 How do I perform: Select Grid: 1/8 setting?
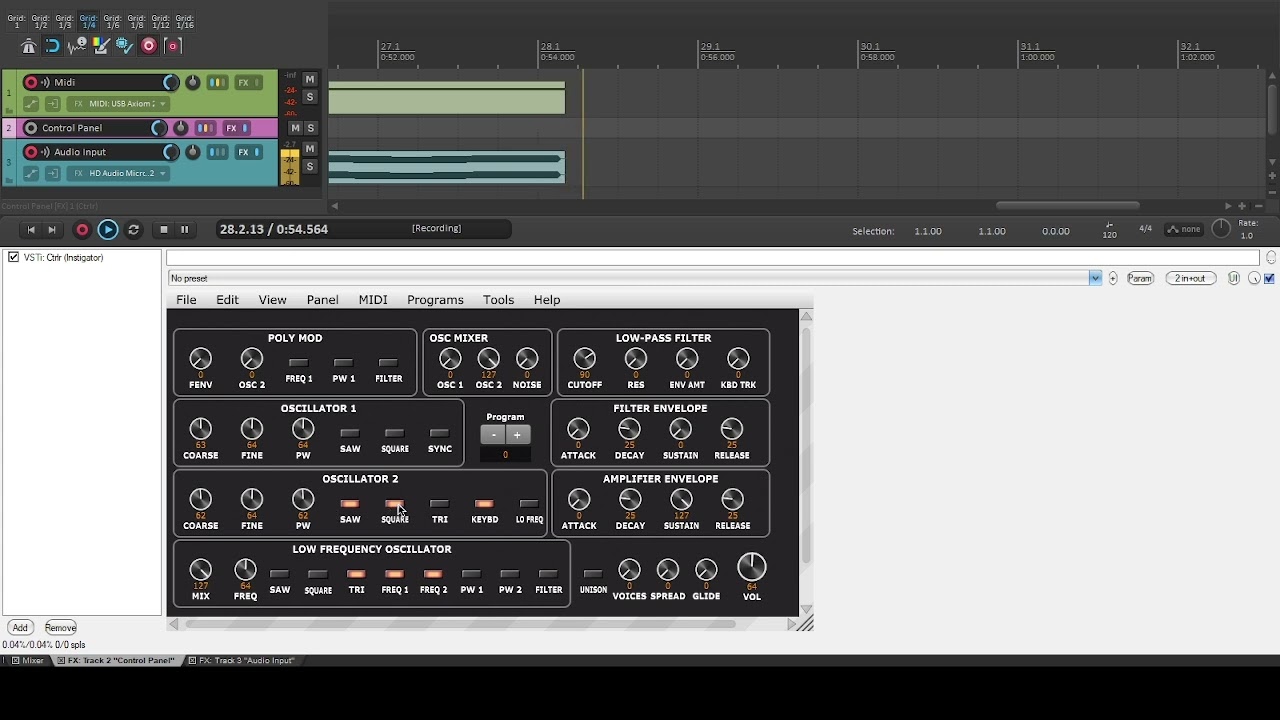(x=137, y=21)
